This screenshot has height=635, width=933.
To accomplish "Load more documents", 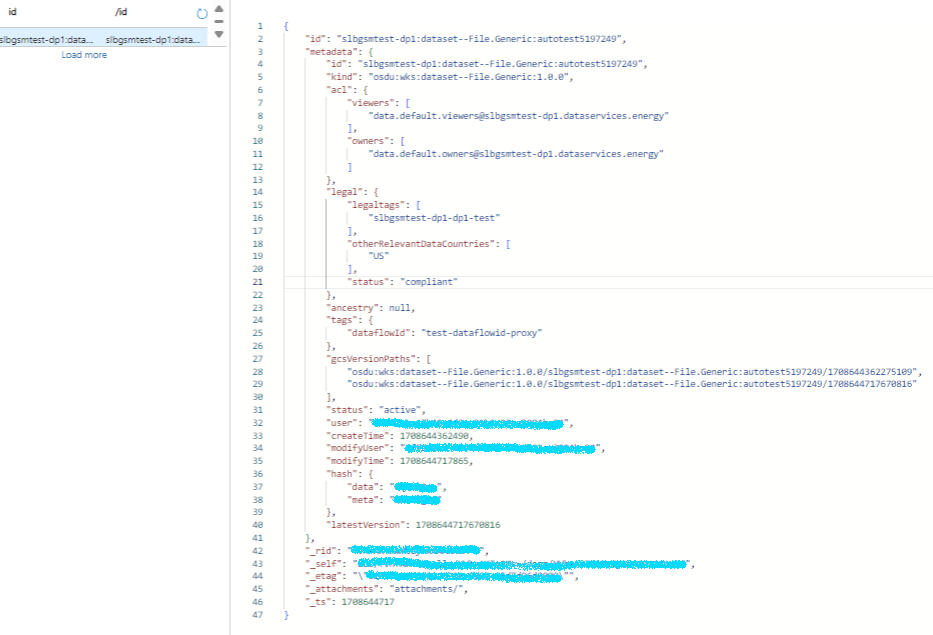I will pyautogui.click(x=84, y=55).
